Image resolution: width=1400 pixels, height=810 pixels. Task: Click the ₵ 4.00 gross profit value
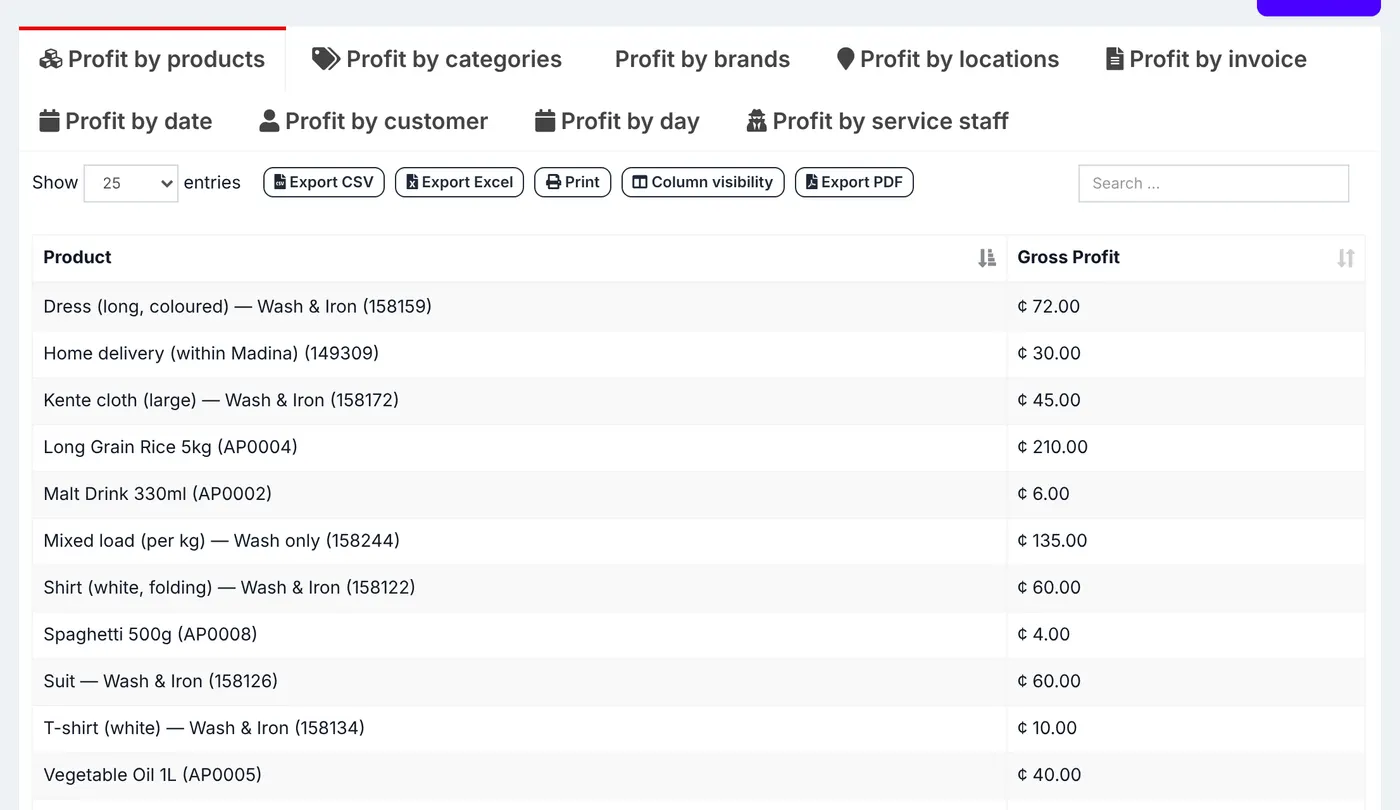pyautogui.click(x=1043, y=635)
